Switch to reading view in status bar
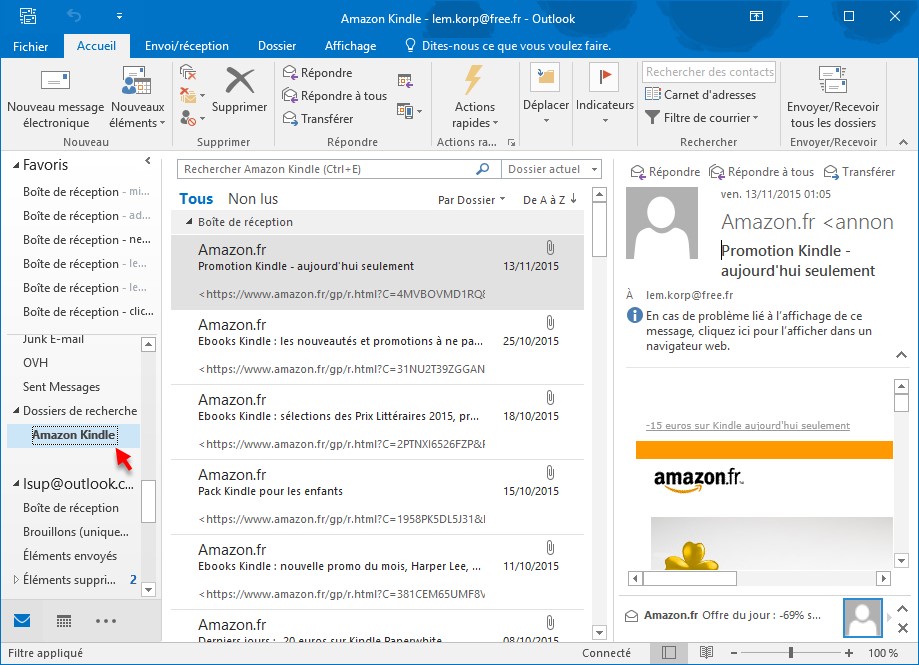 pos(707,653)
